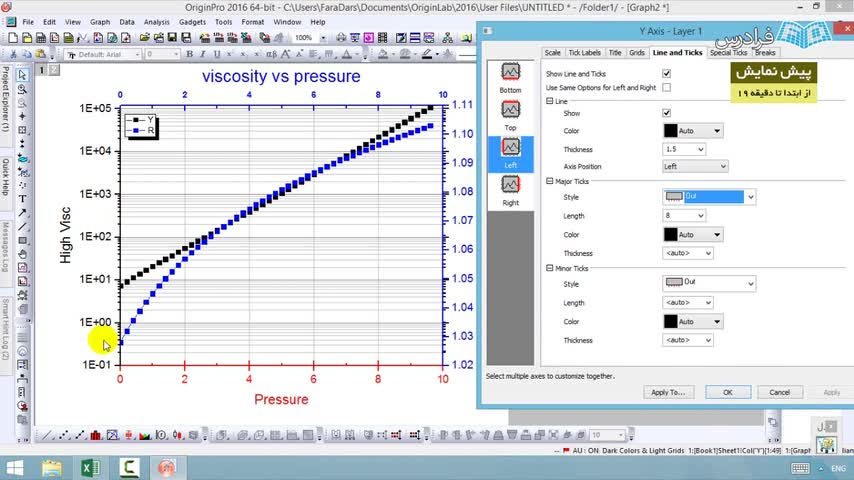Open the Analysis menu
This screenshot has width=854, height=480.
tap(156, 22)
